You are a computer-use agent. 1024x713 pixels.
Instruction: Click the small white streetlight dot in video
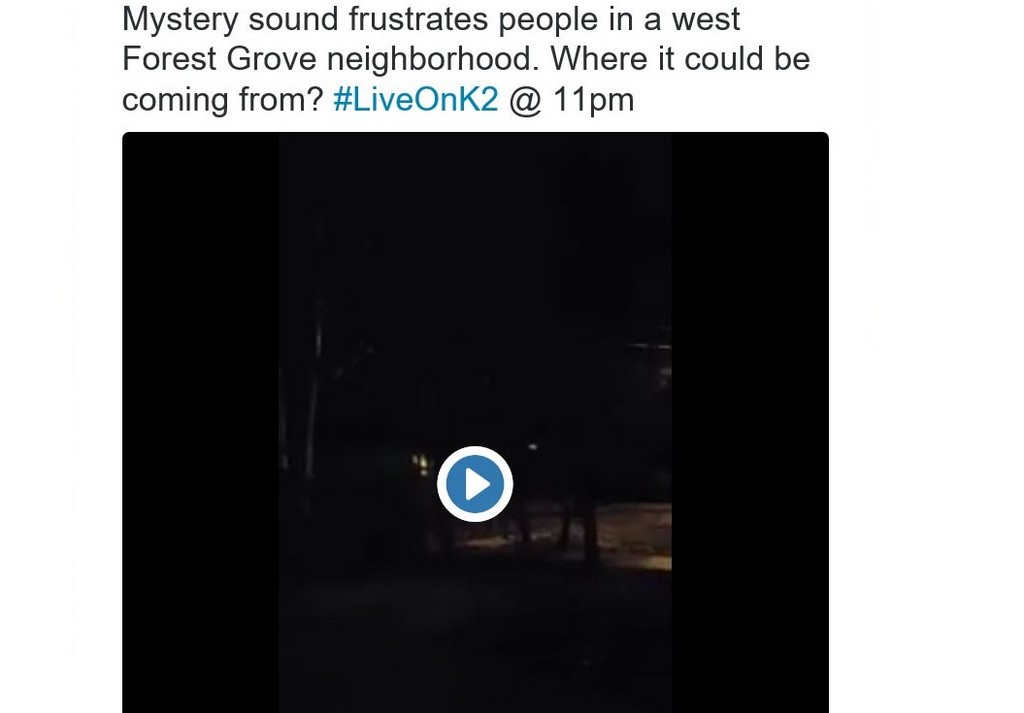pyautogui.click(x=532, y=447)
